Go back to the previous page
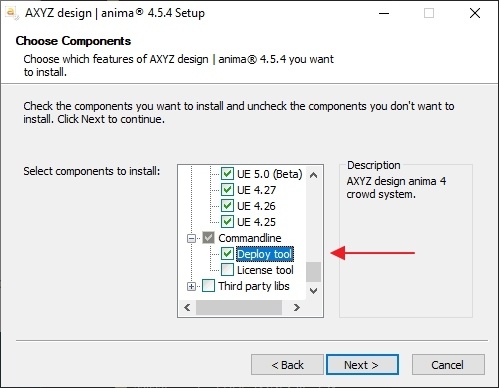Image resolution: width=499 pixels, height=388 pixels. (287, 365)
